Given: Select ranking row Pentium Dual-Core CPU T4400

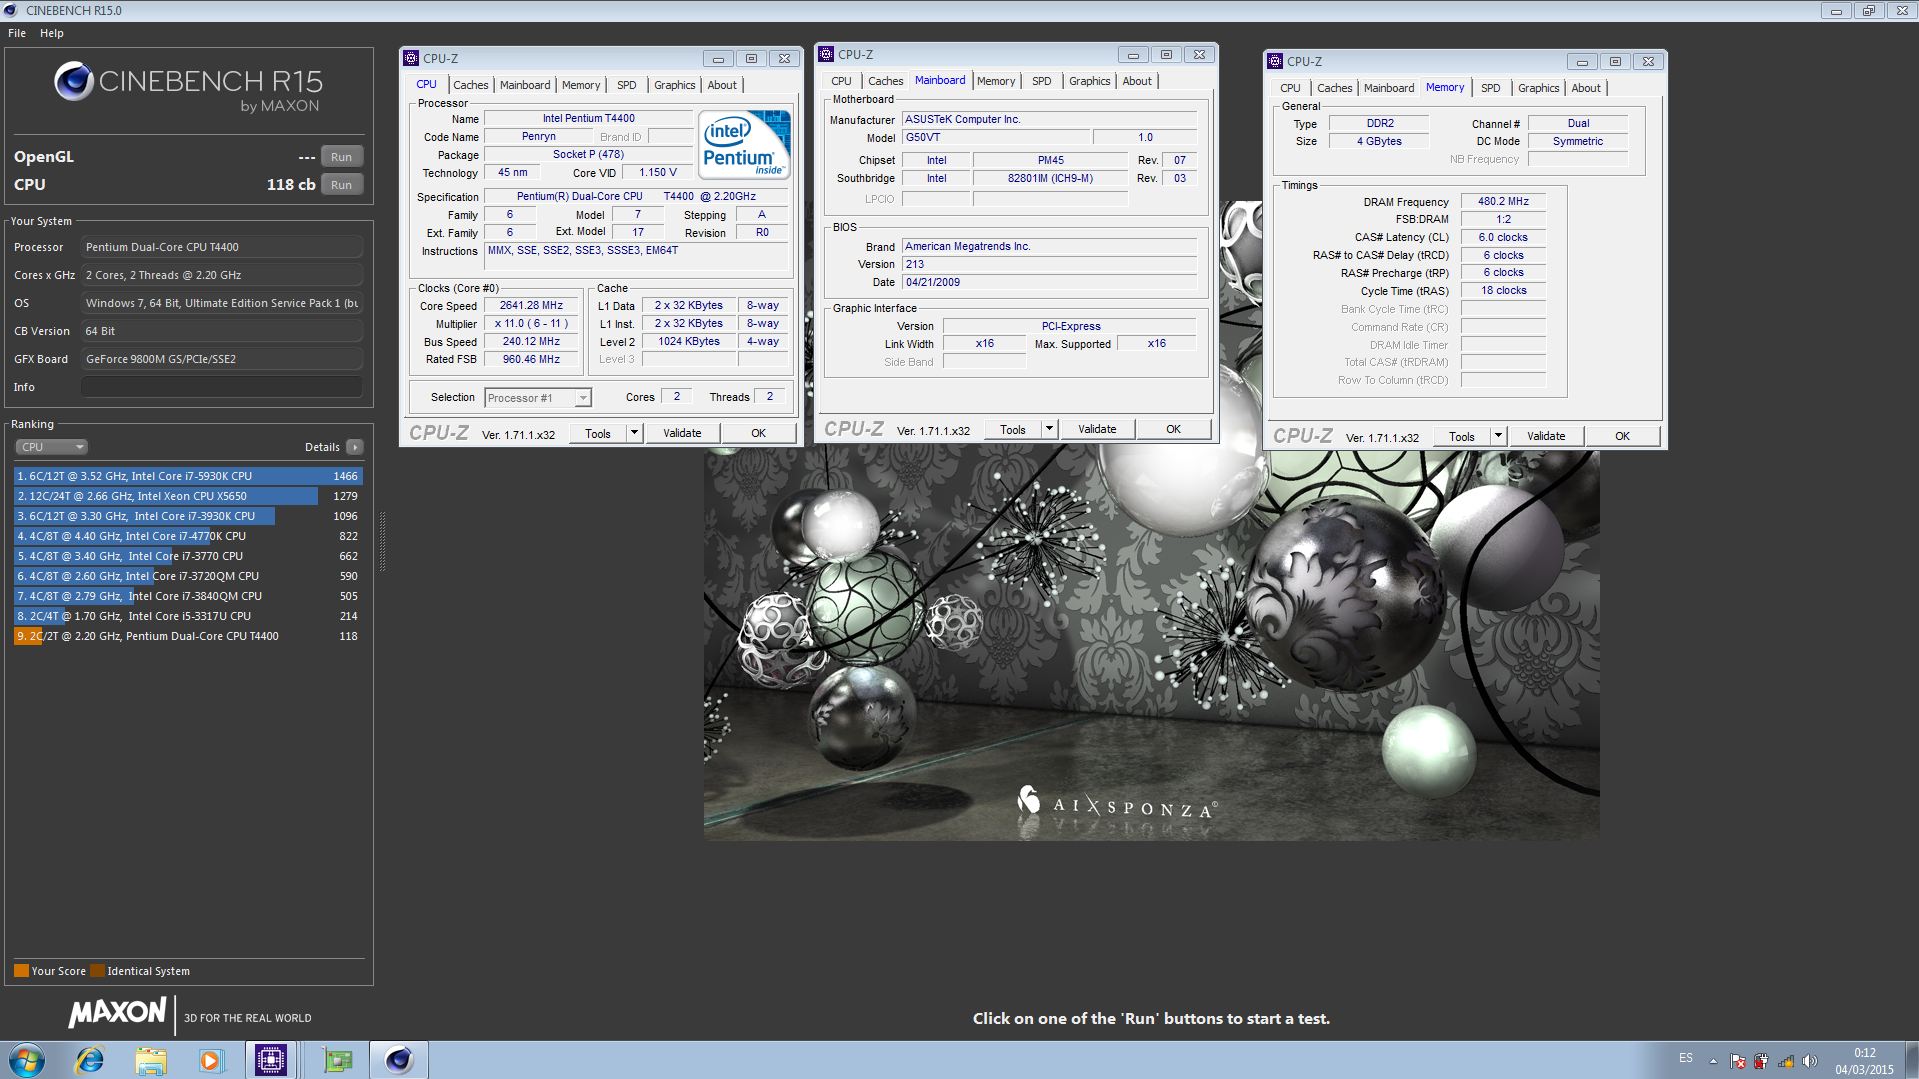Looking at the screenshot, I should [188, 636].
